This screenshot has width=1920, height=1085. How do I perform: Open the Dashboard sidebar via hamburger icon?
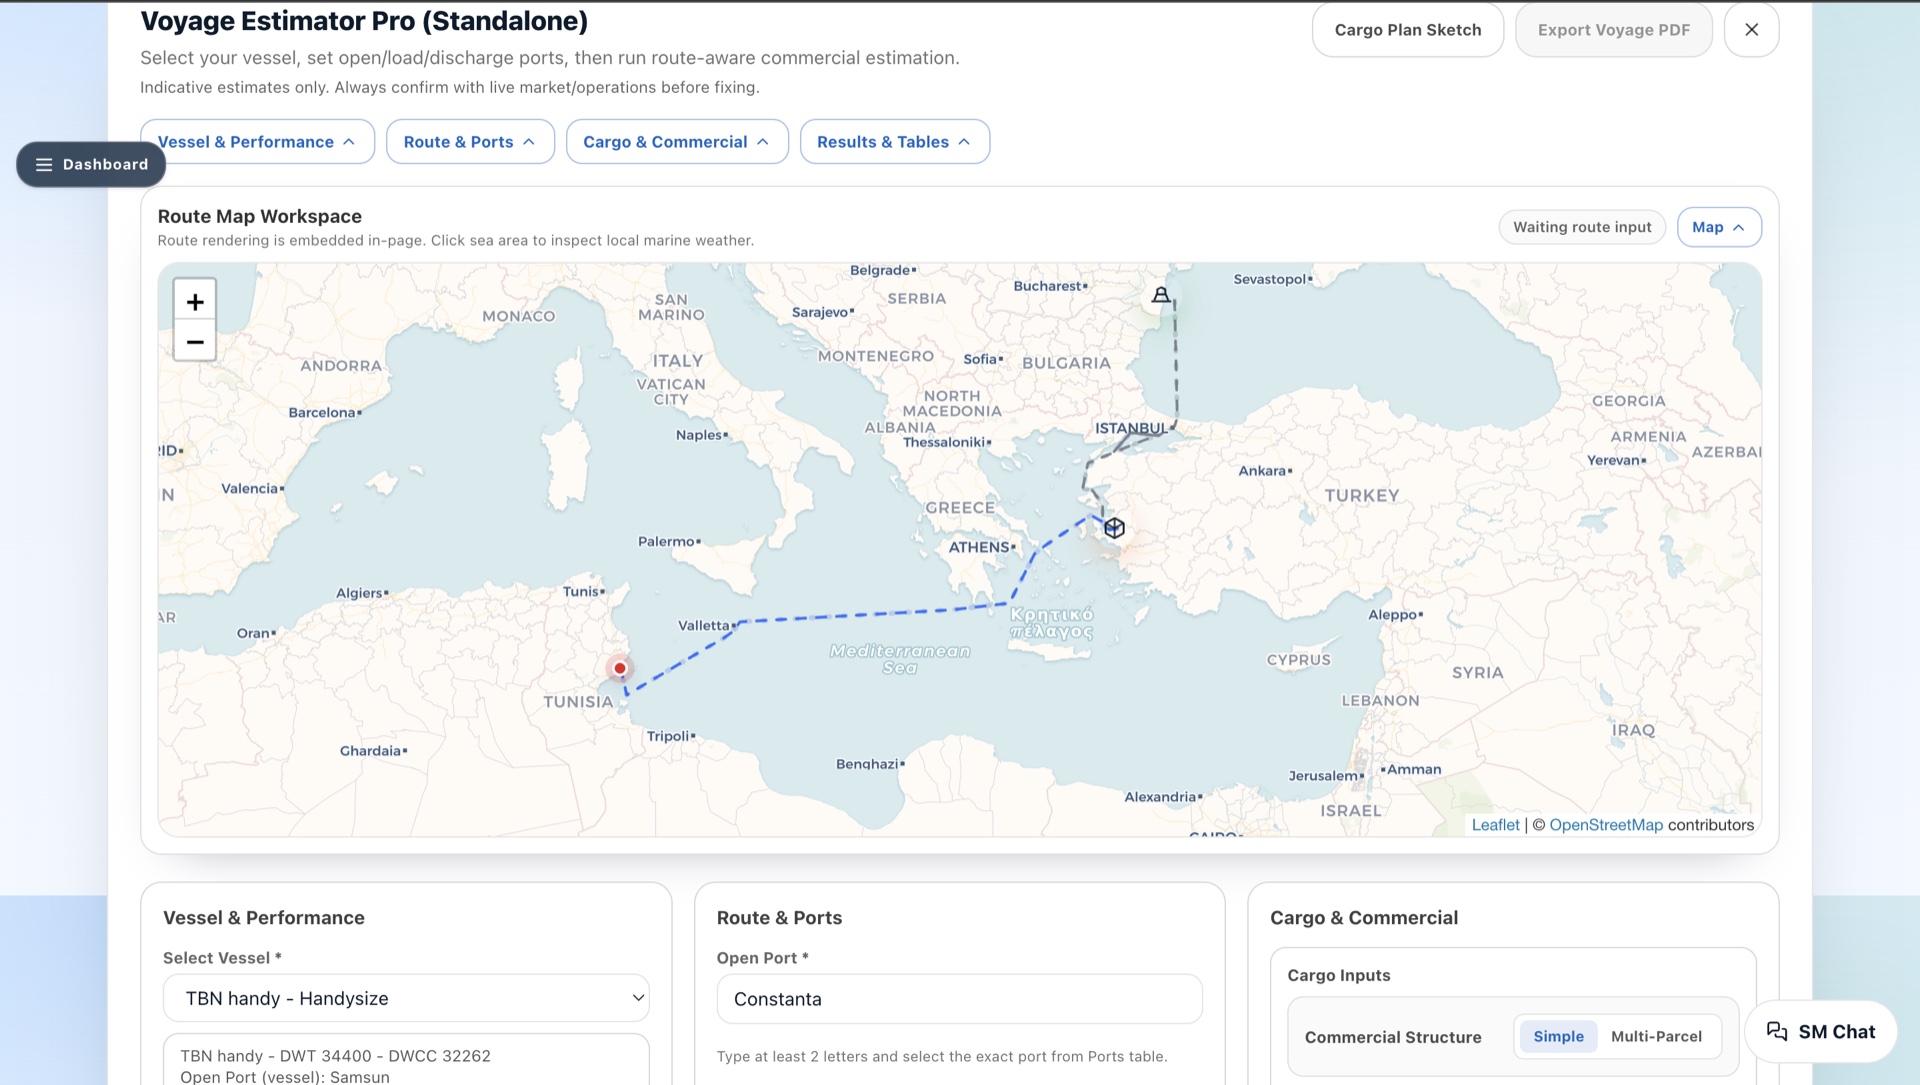click(44, 164)
